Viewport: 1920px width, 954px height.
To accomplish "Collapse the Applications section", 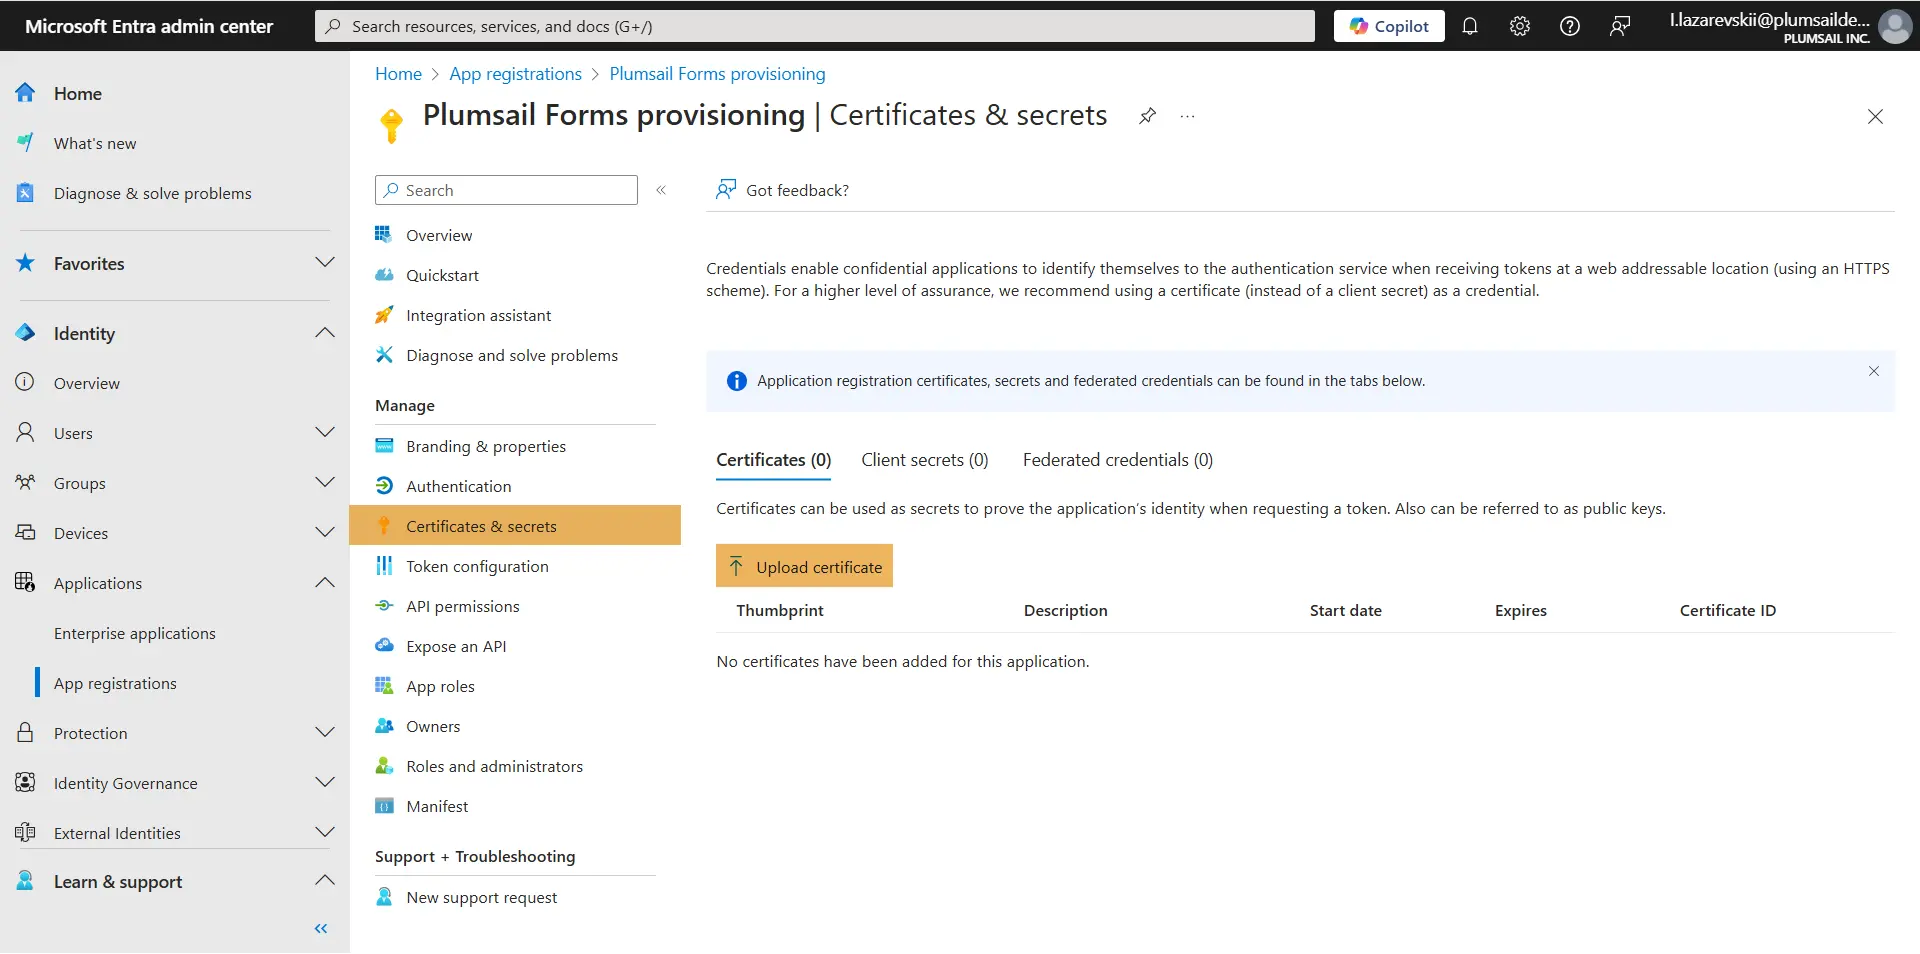I will [x=325, y=583].
